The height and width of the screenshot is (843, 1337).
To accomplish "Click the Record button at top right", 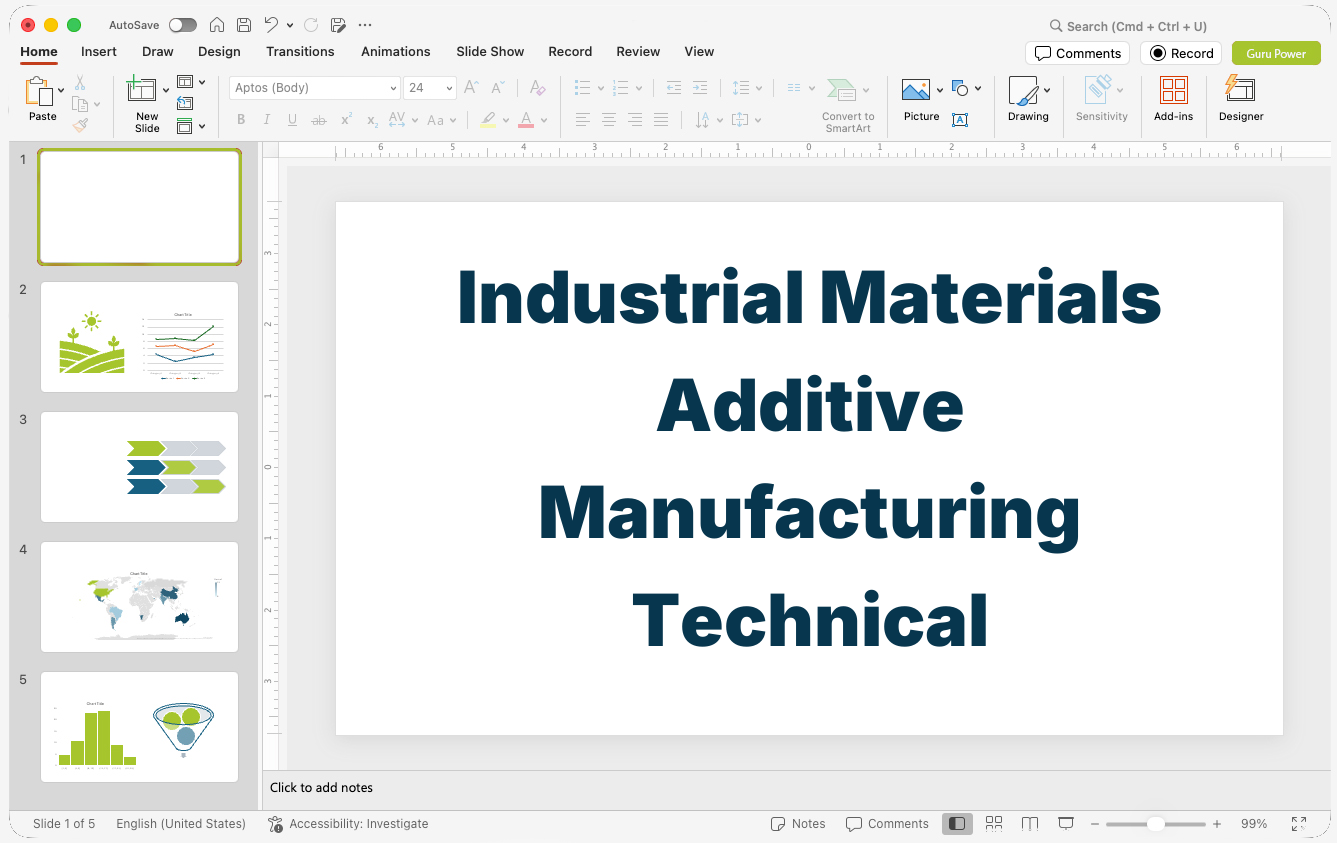I will pos(1181,53).
